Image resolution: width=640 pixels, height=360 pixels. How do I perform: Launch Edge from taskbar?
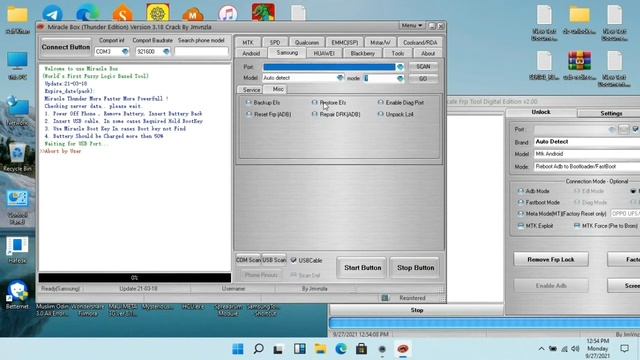coord(341,349)
